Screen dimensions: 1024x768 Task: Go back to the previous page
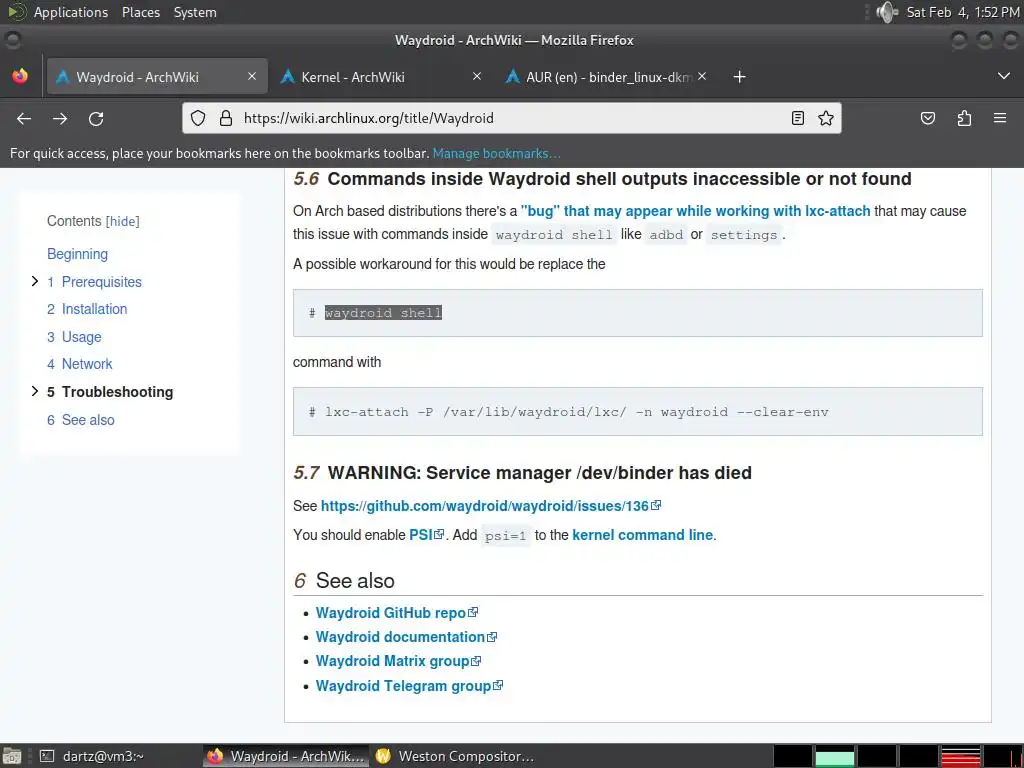point(24,118)
